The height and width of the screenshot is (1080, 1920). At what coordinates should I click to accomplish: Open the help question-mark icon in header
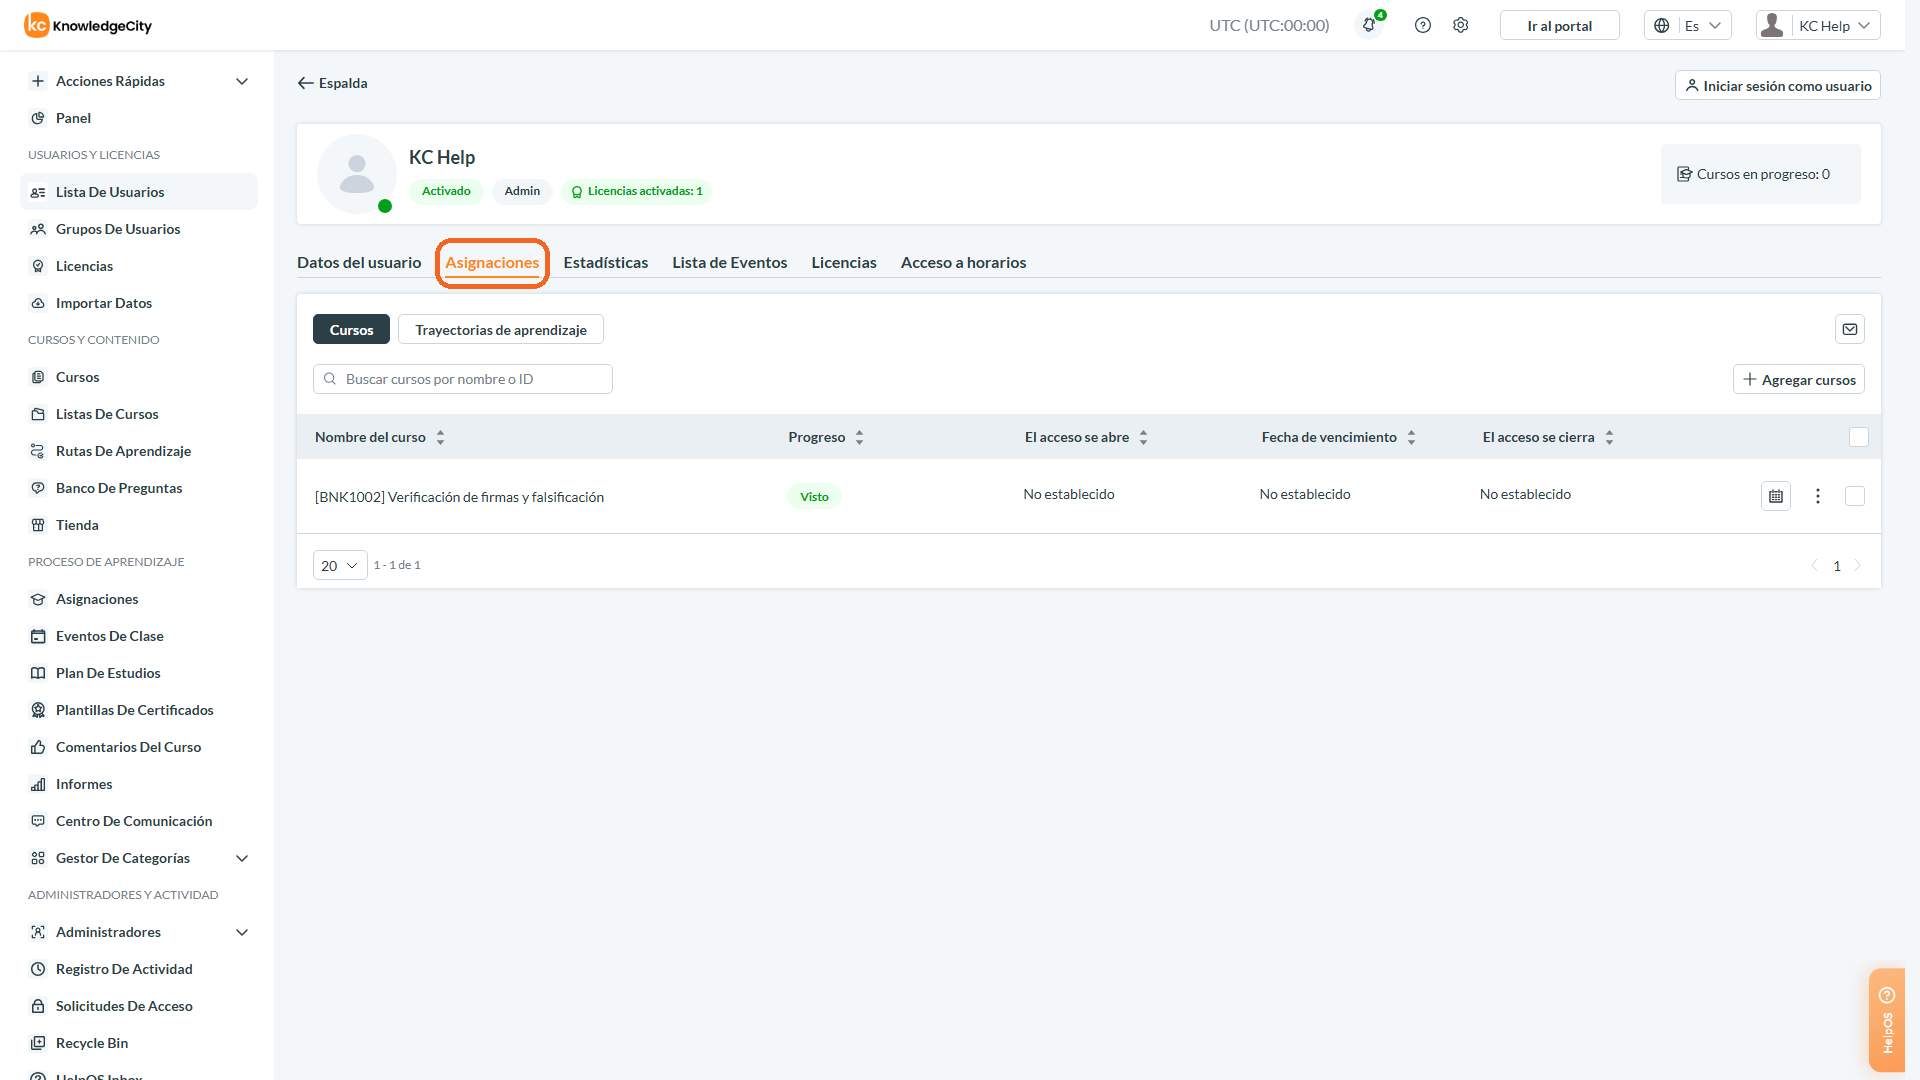(1423, 26)
